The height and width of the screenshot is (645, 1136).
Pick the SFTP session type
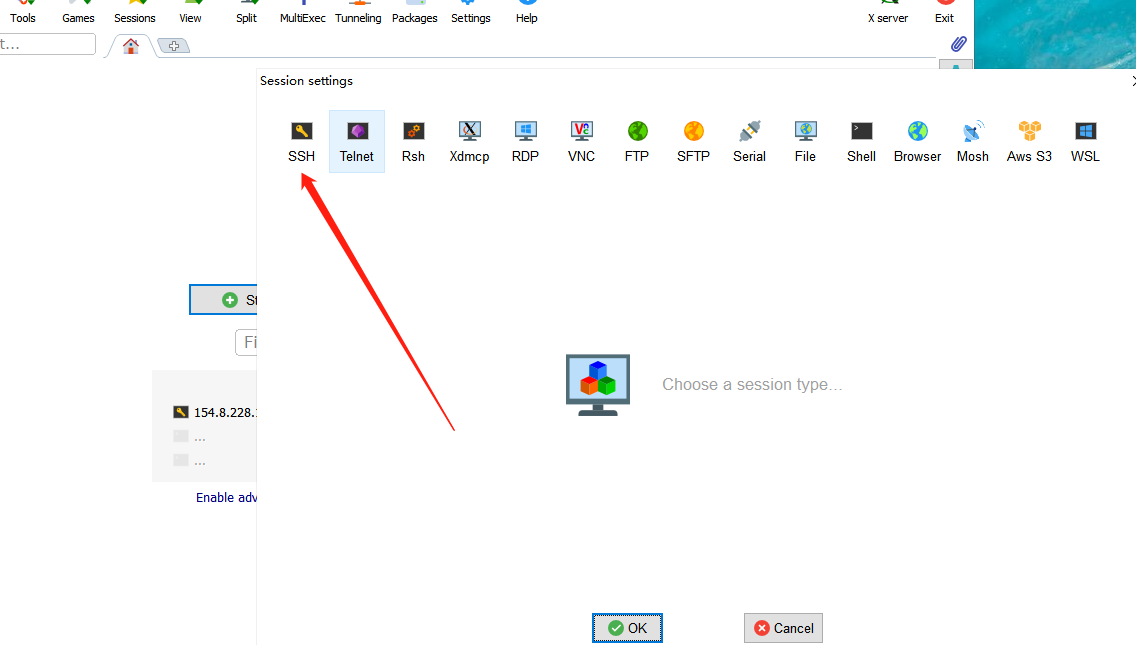(693, 141)
